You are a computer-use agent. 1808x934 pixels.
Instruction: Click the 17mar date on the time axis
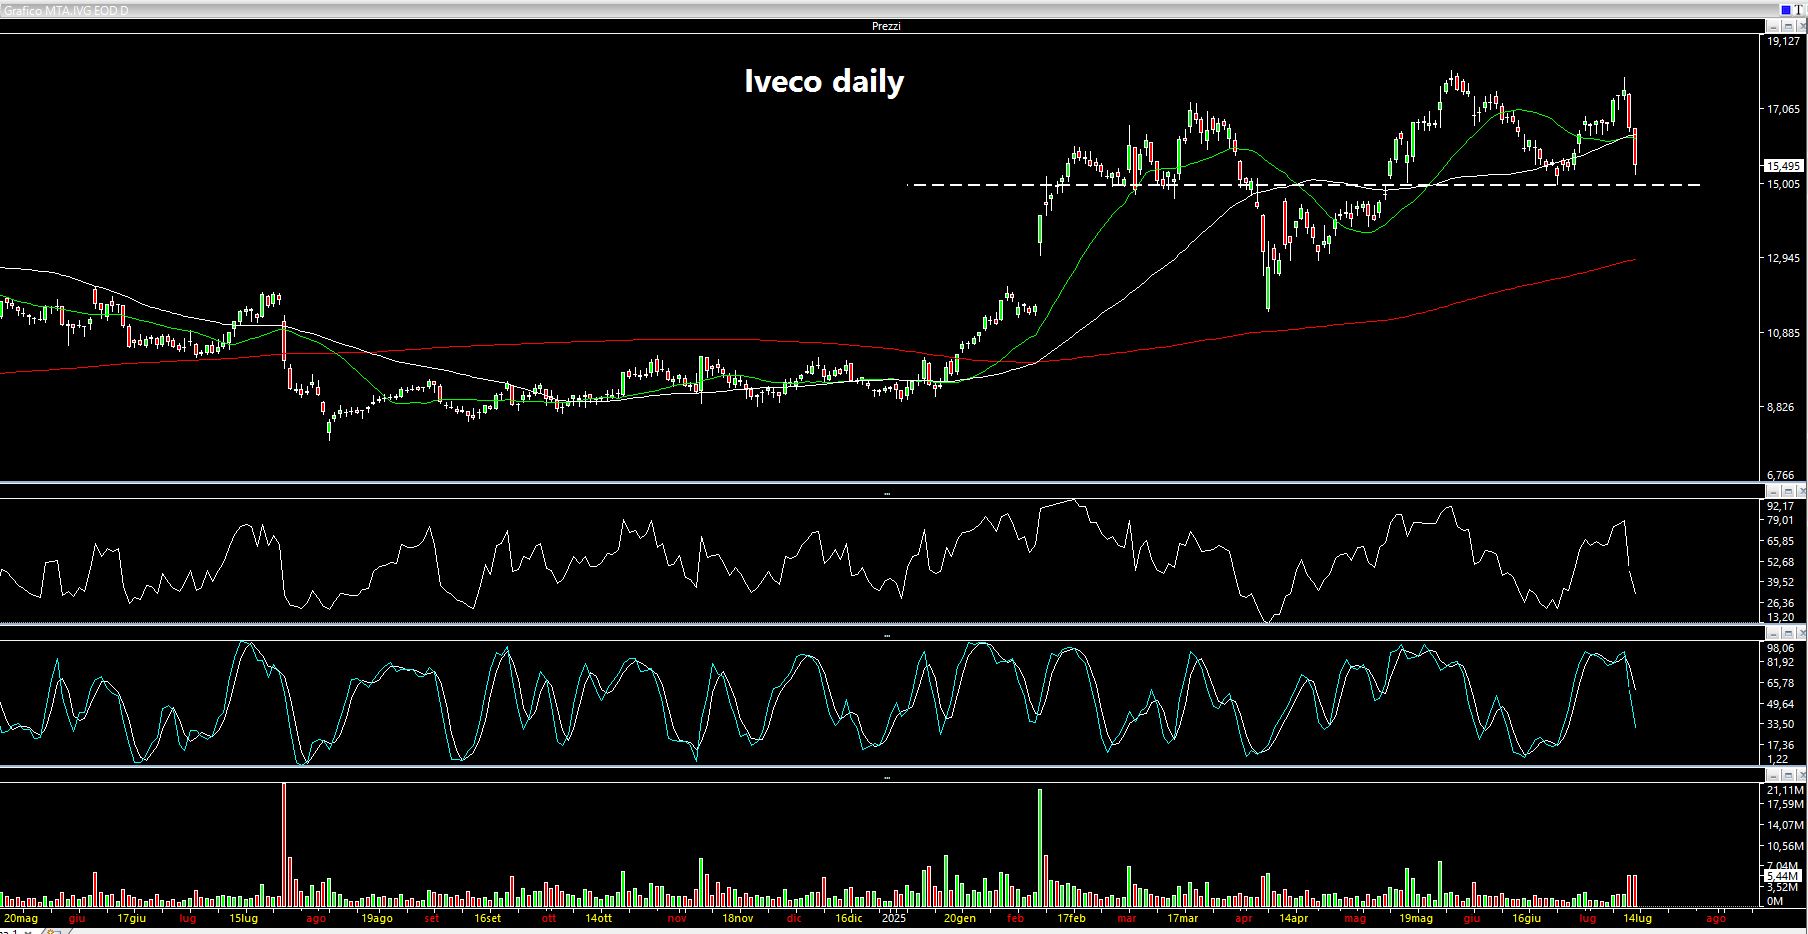point(1182,918)
